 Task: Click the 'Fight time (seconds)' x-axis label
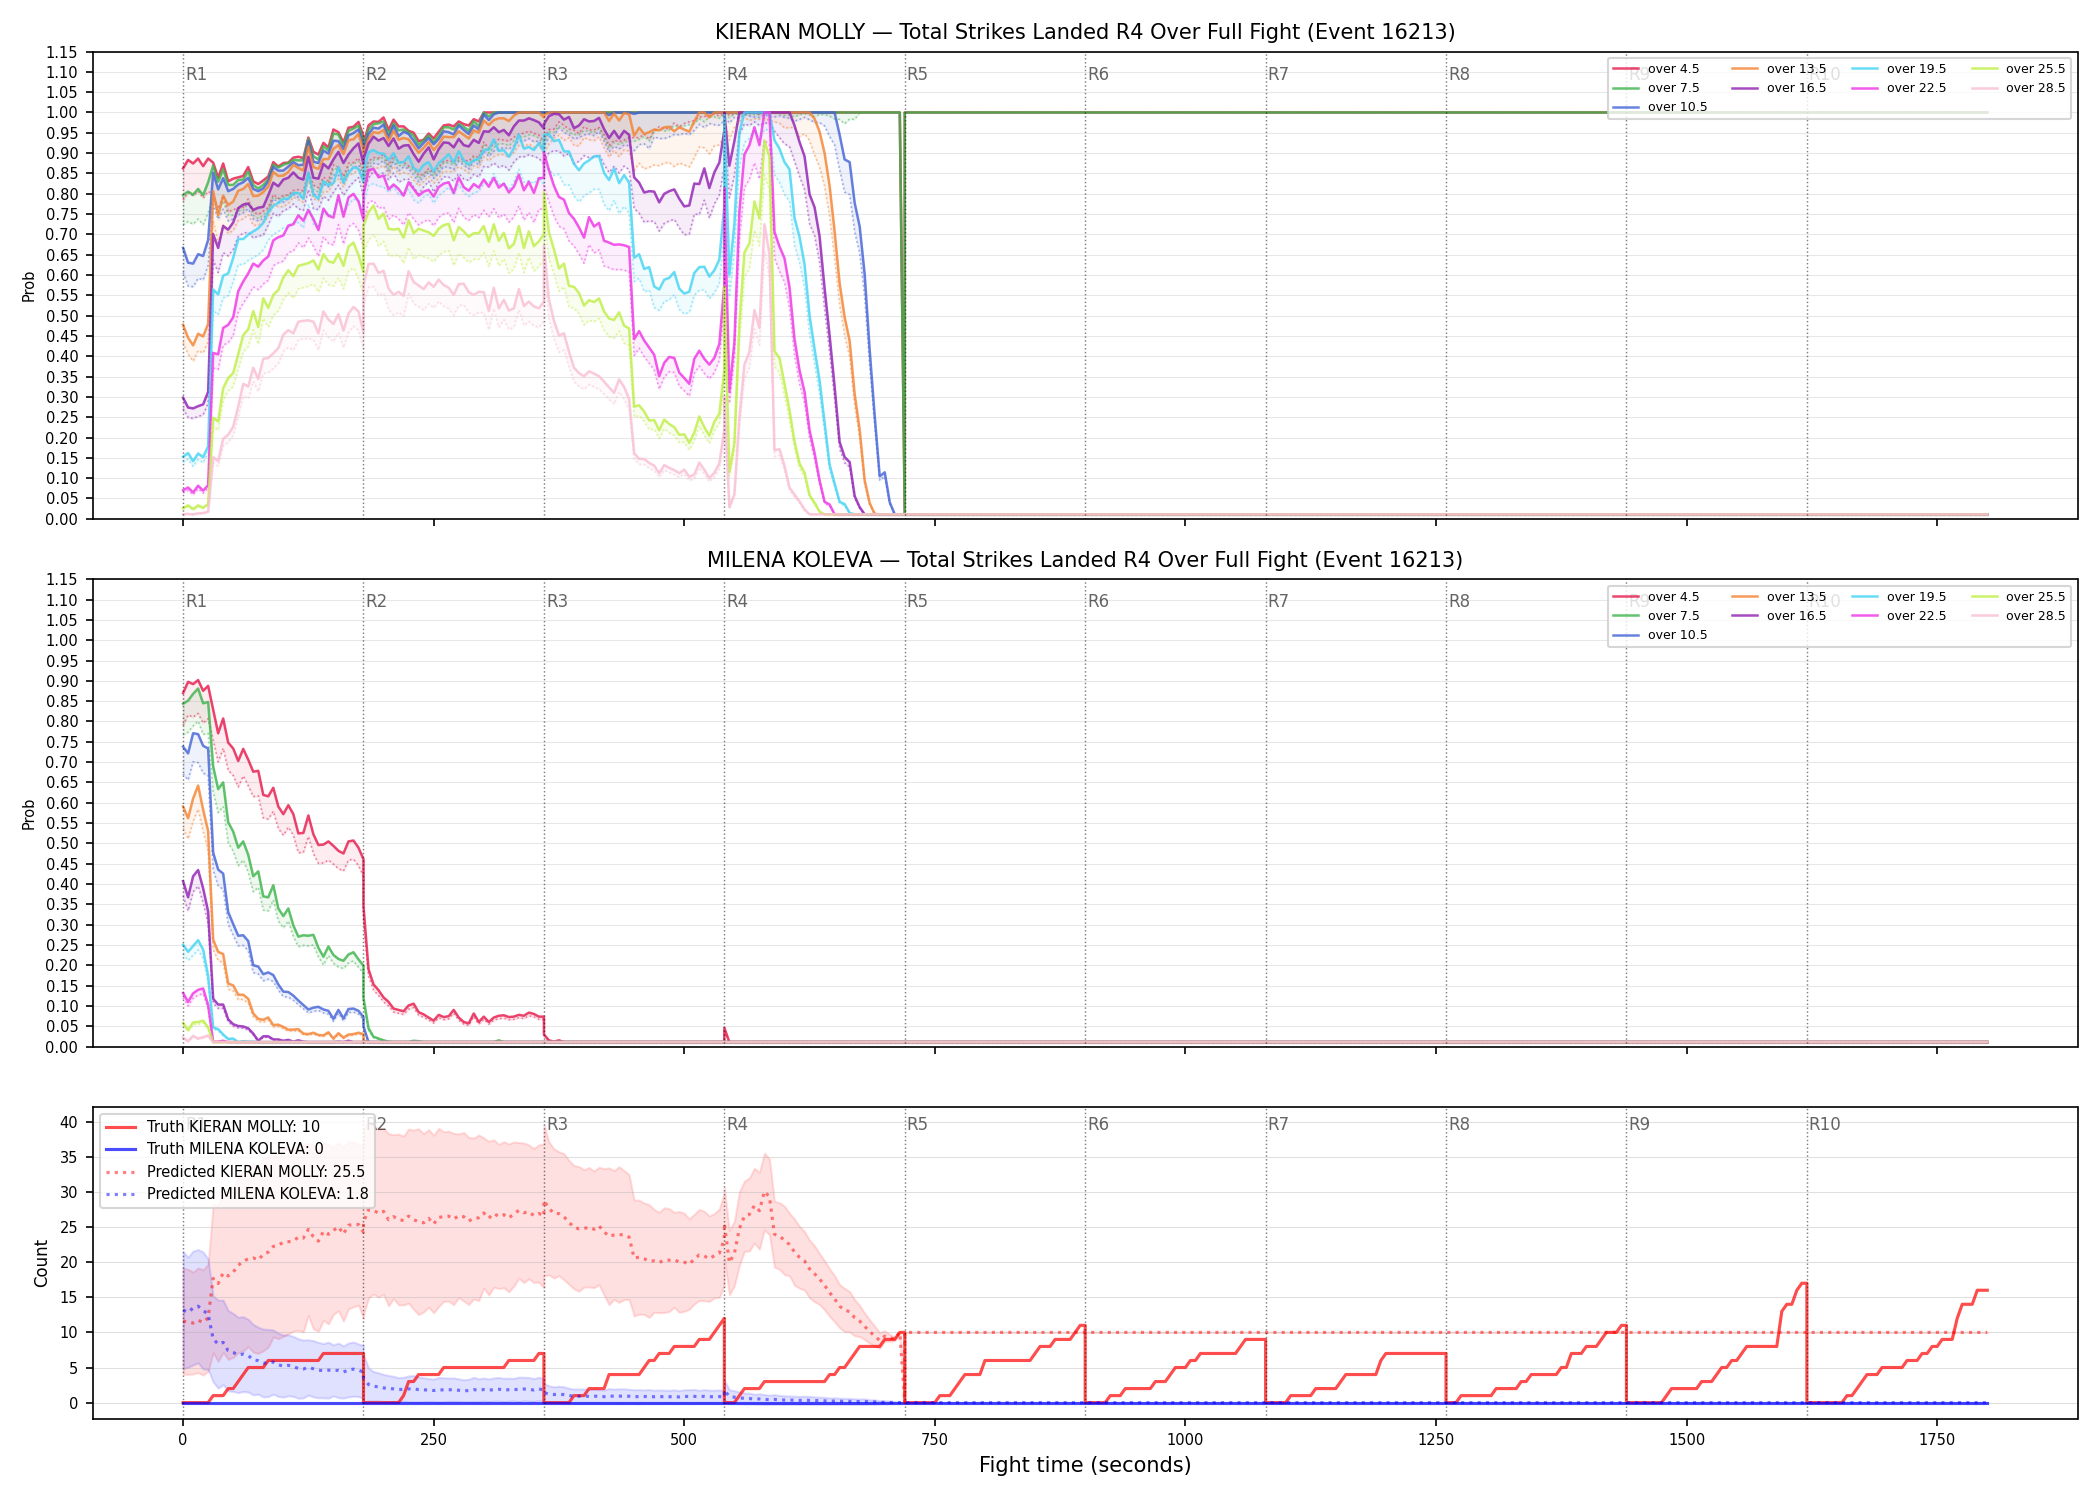point(1085,1465)
